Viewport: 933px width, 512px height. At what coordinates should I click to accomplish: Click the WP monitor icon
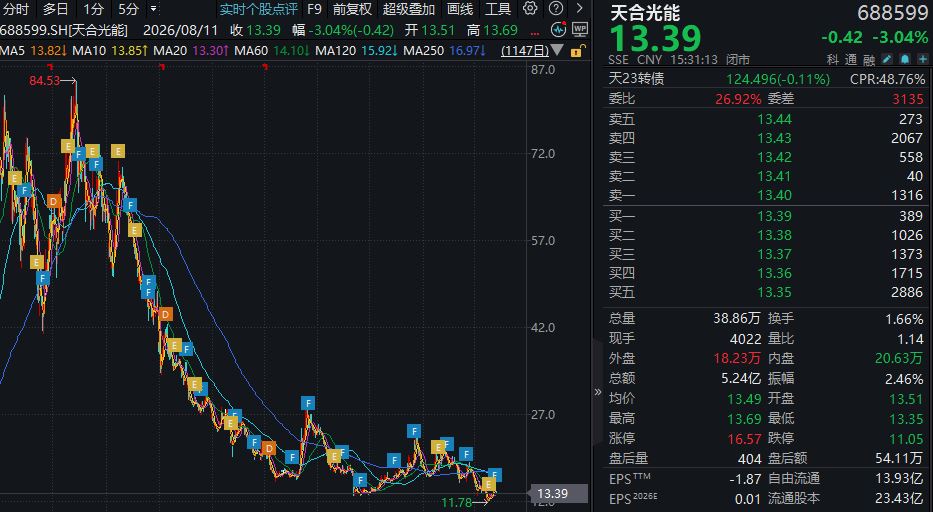[580, 29]
